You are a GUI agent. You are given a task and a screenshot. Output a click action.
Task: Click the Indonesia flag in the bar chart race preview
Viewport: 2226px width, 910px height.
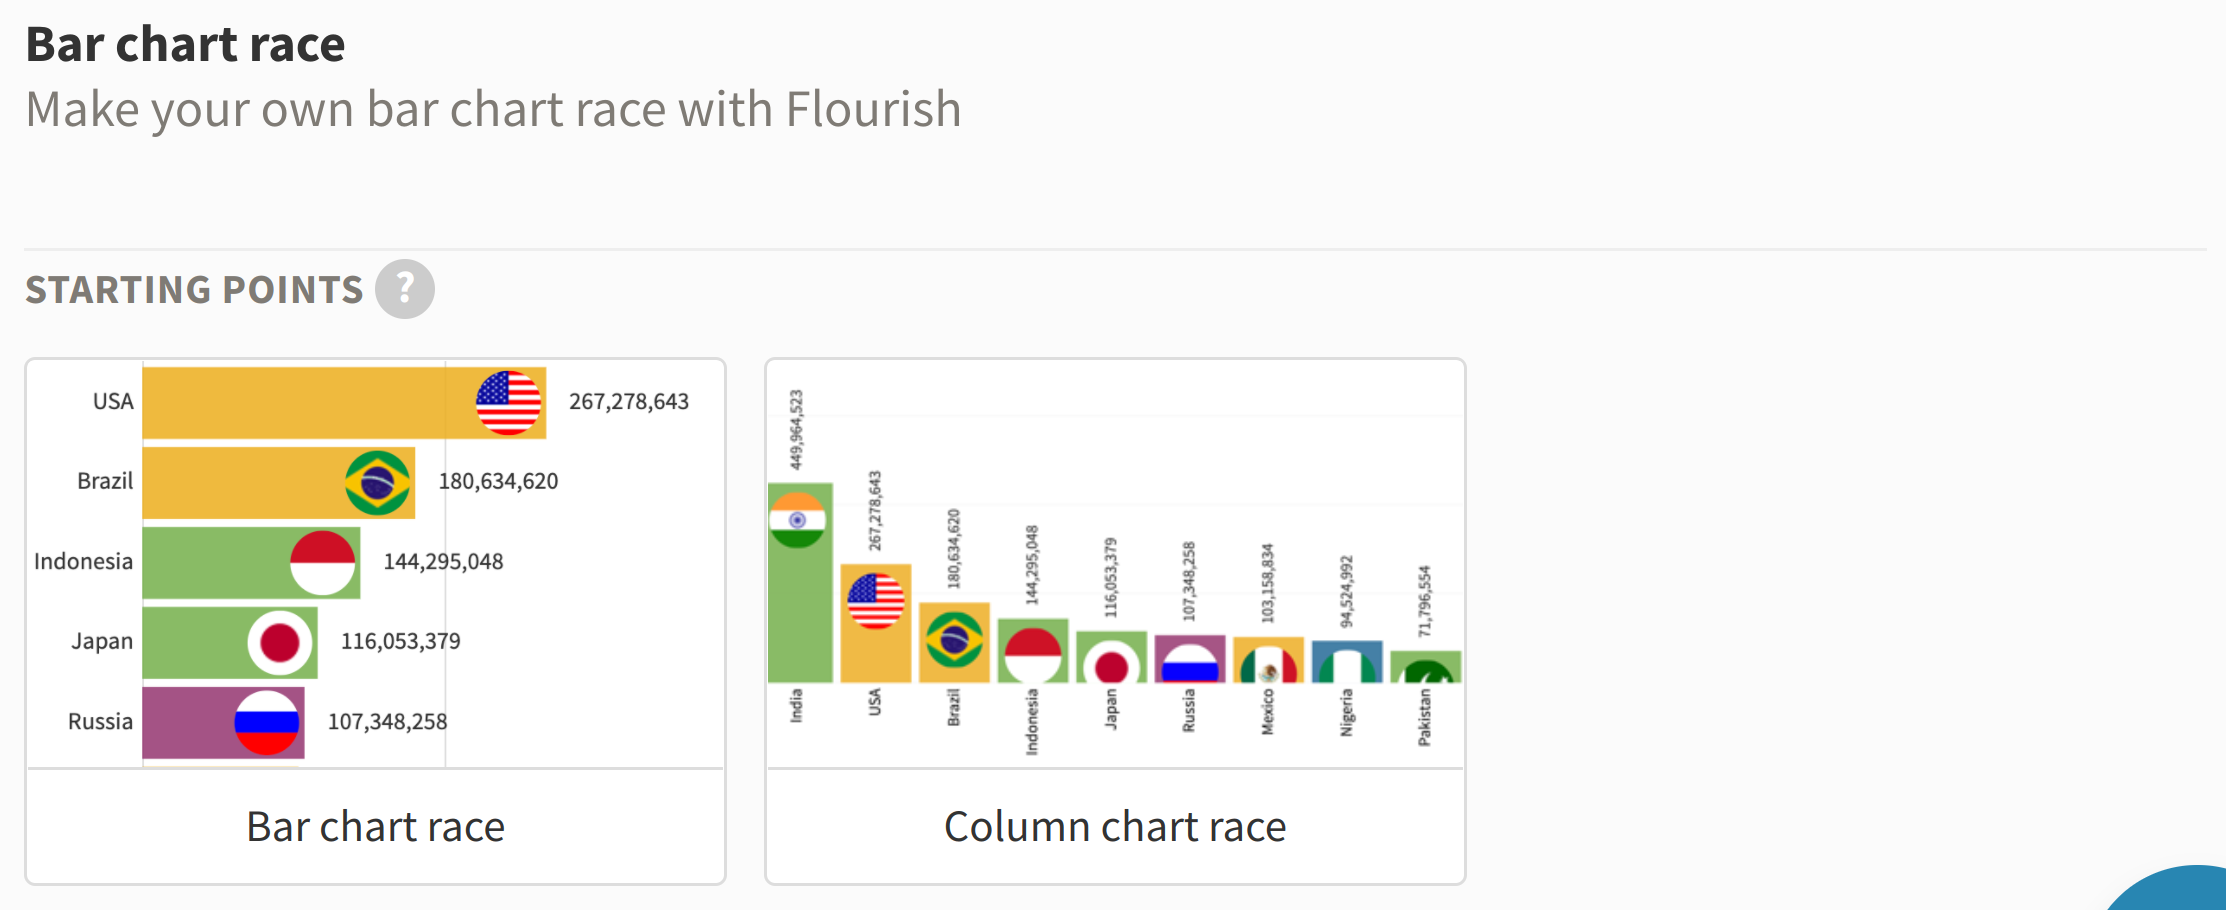(323, 563)
